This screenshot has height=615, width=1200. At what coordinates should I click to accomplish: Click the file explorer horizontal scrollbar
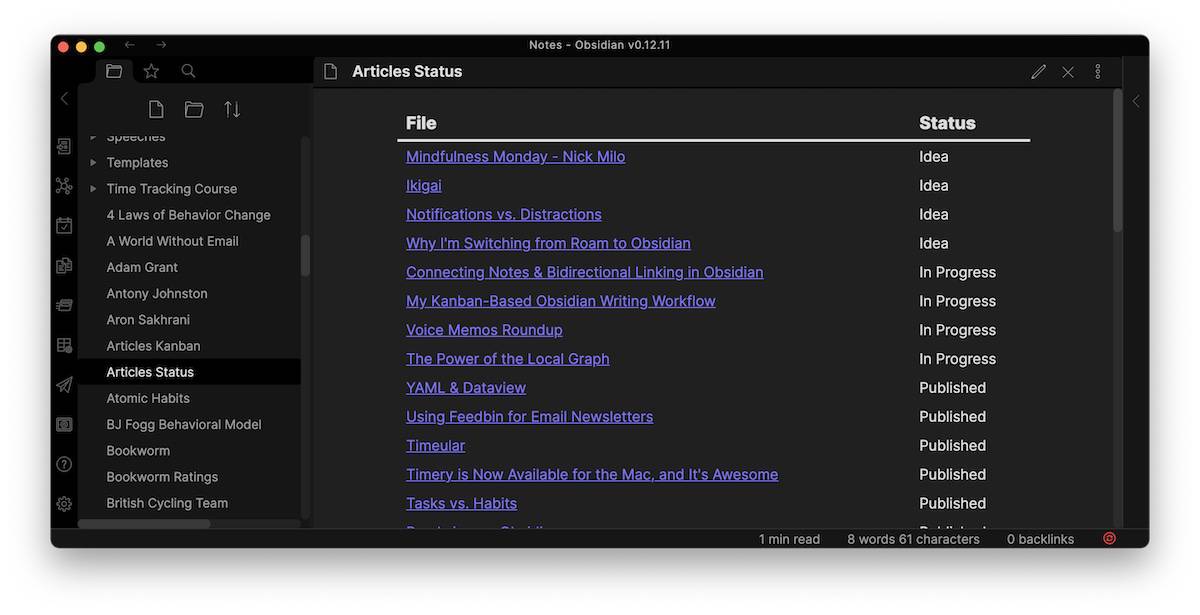pos(144,524)
